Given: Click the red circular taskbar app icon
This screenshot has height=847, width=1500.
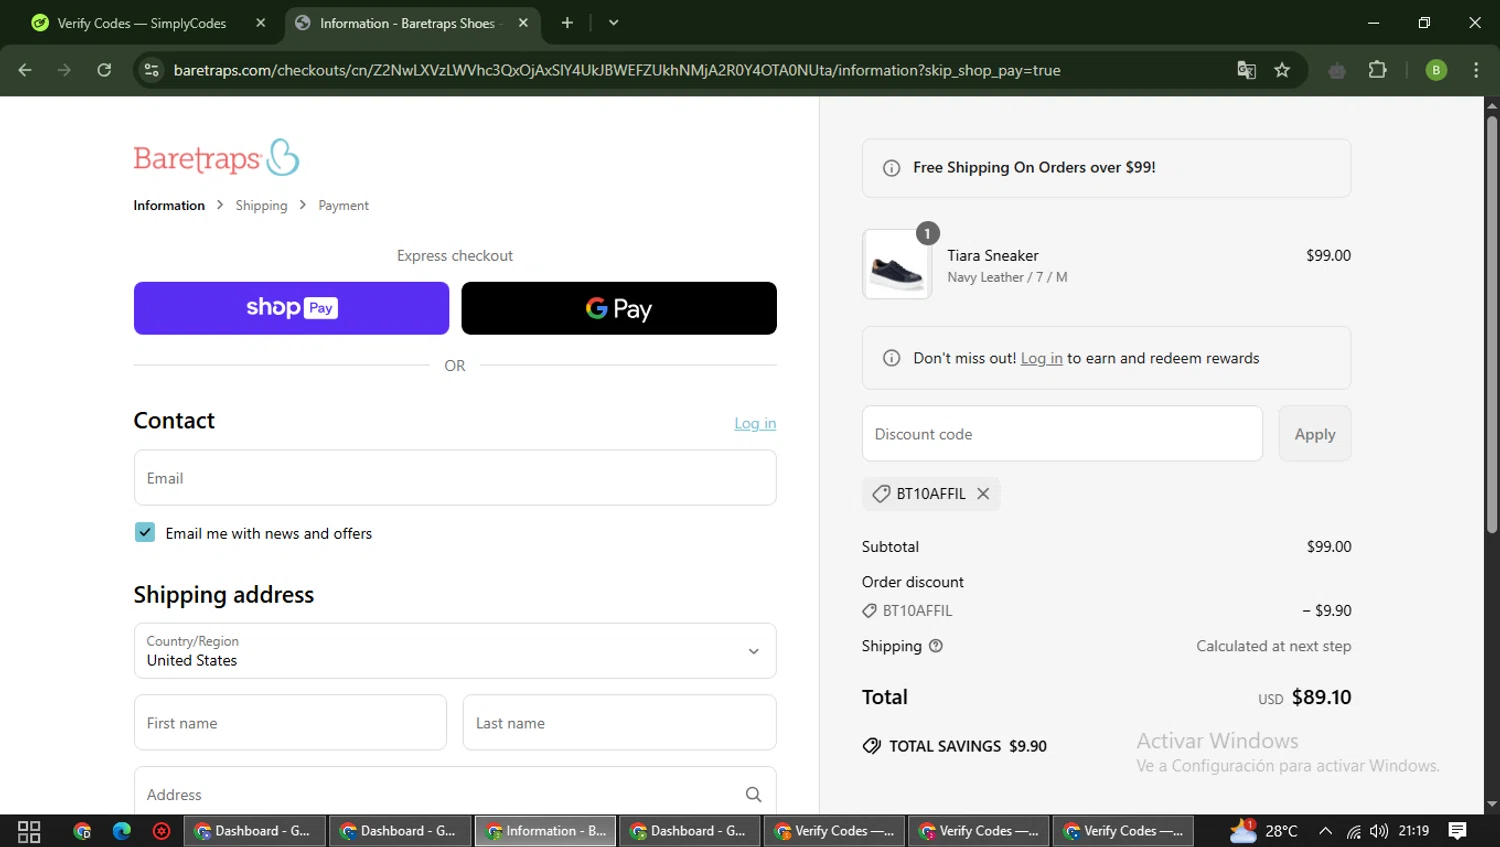Looking at the screenshot, I should (161, 831).
